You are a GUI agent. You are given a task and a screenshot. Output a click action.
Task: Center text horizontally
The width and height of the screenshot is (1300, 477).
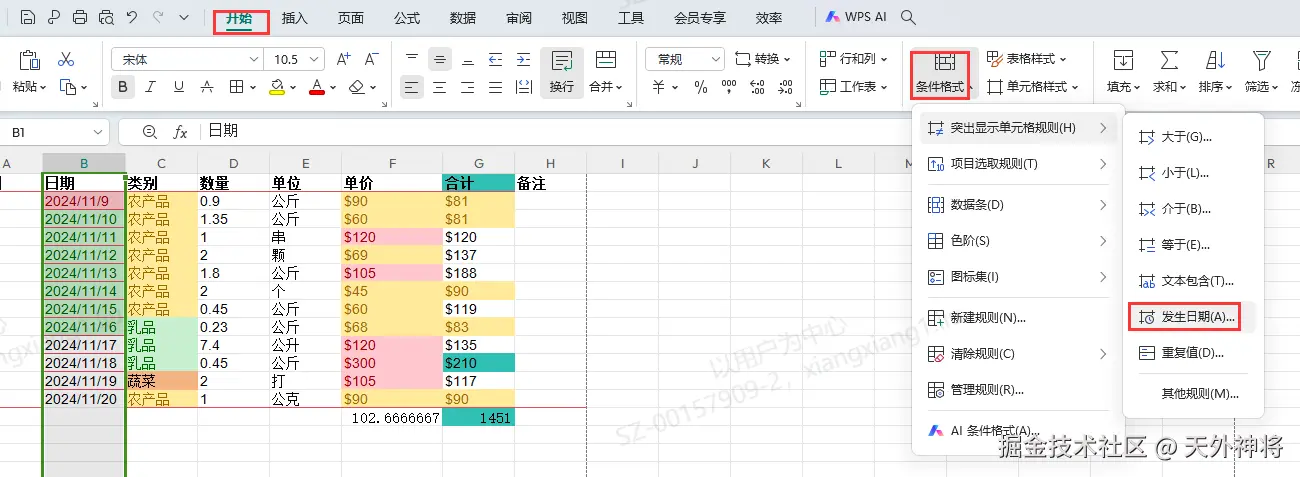coord(440,87)
